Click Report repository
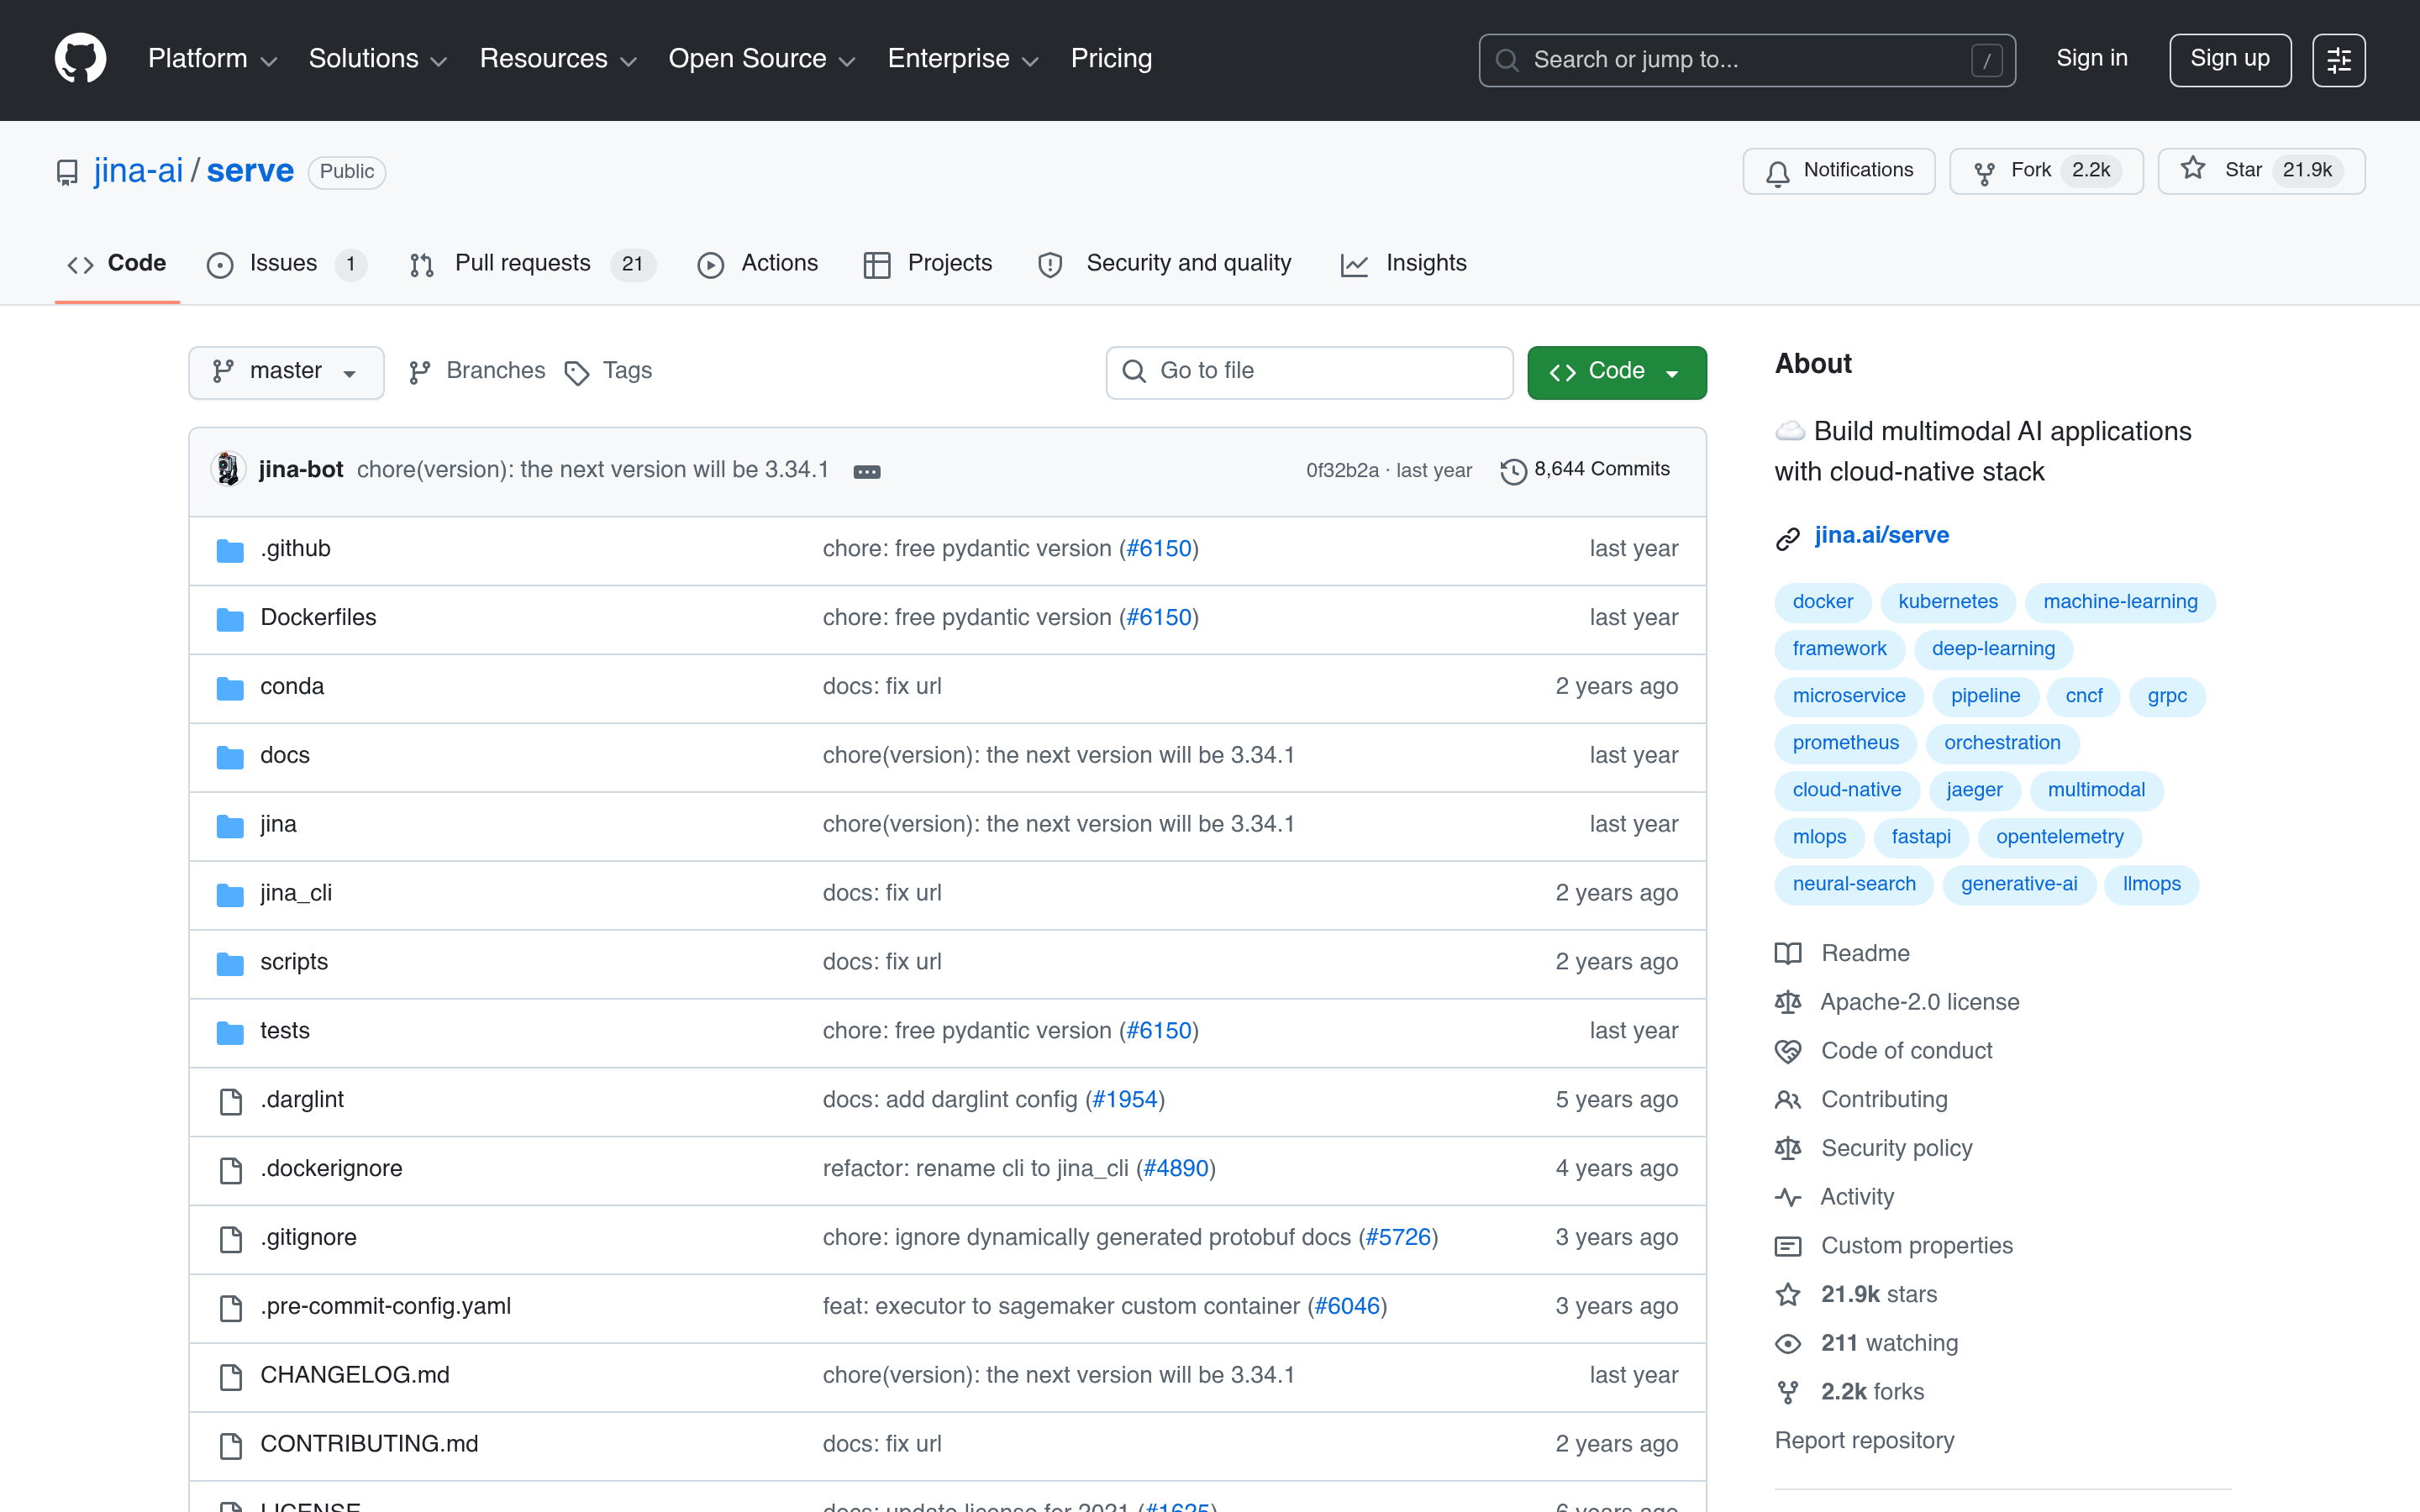 [x=1864, y=1440]
